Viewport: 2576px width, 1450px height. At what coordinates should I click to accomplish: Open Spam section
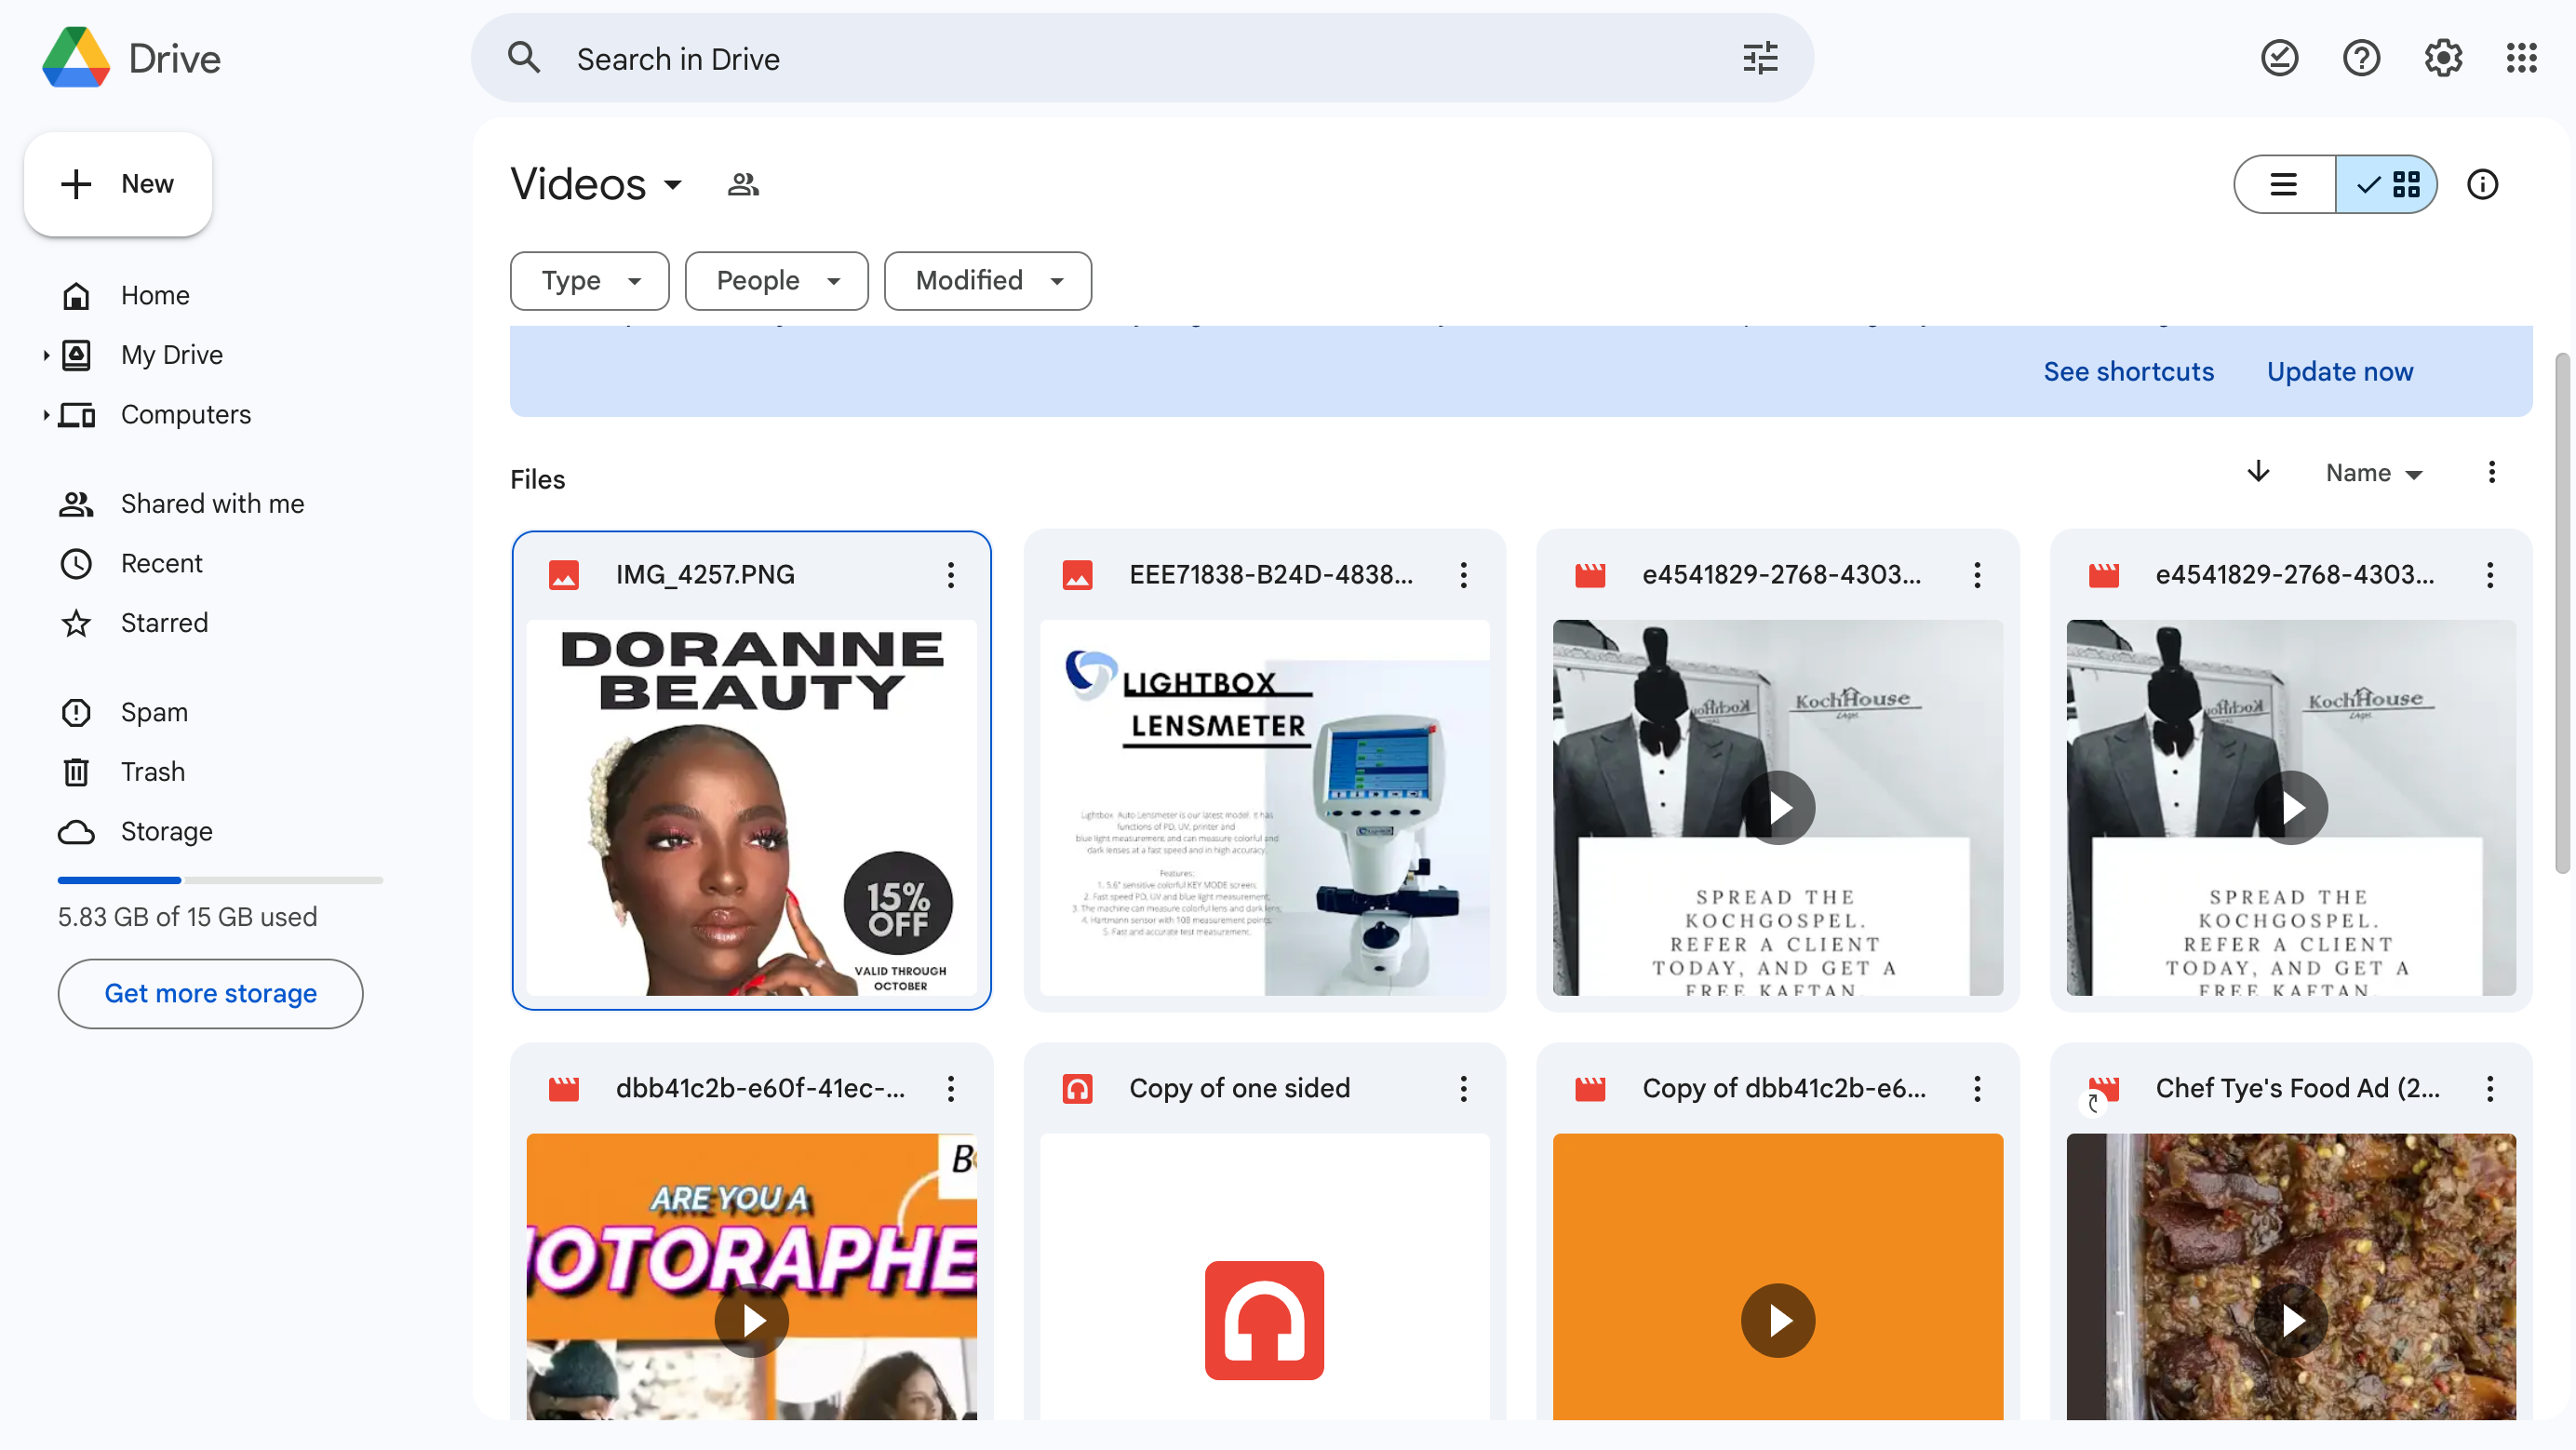[154, 713]
